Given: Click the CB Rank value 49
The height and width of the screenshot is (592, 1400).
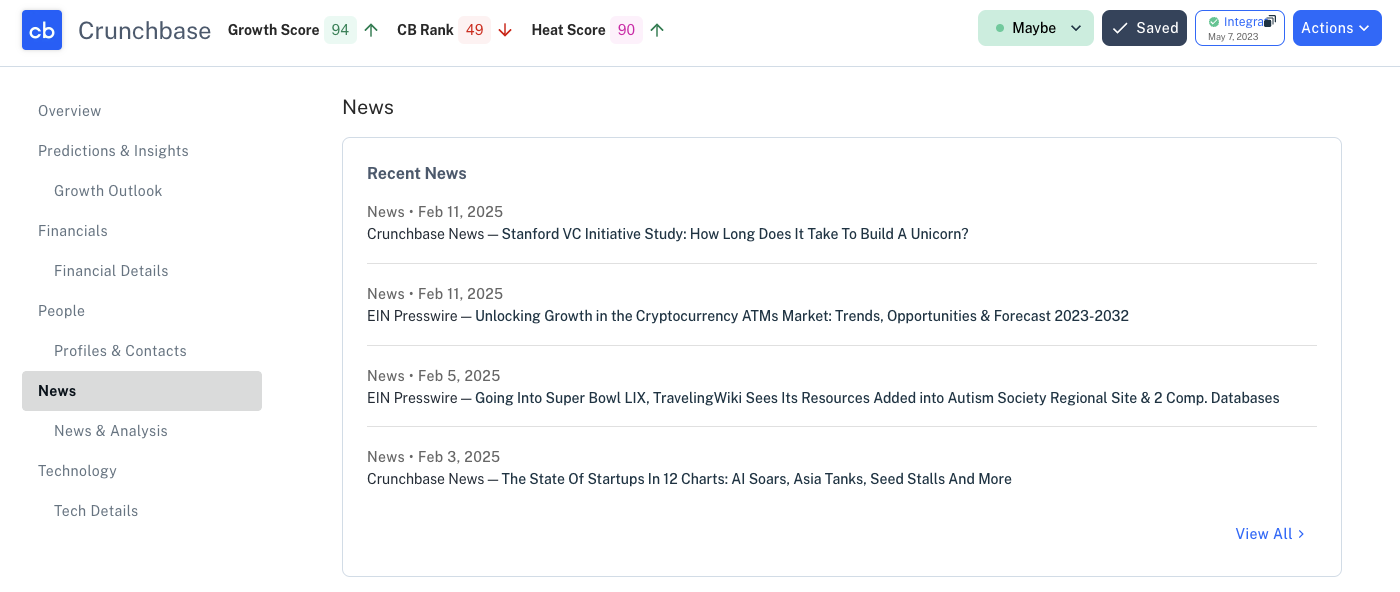Looking at the screenshot, I should pos(475,30).
